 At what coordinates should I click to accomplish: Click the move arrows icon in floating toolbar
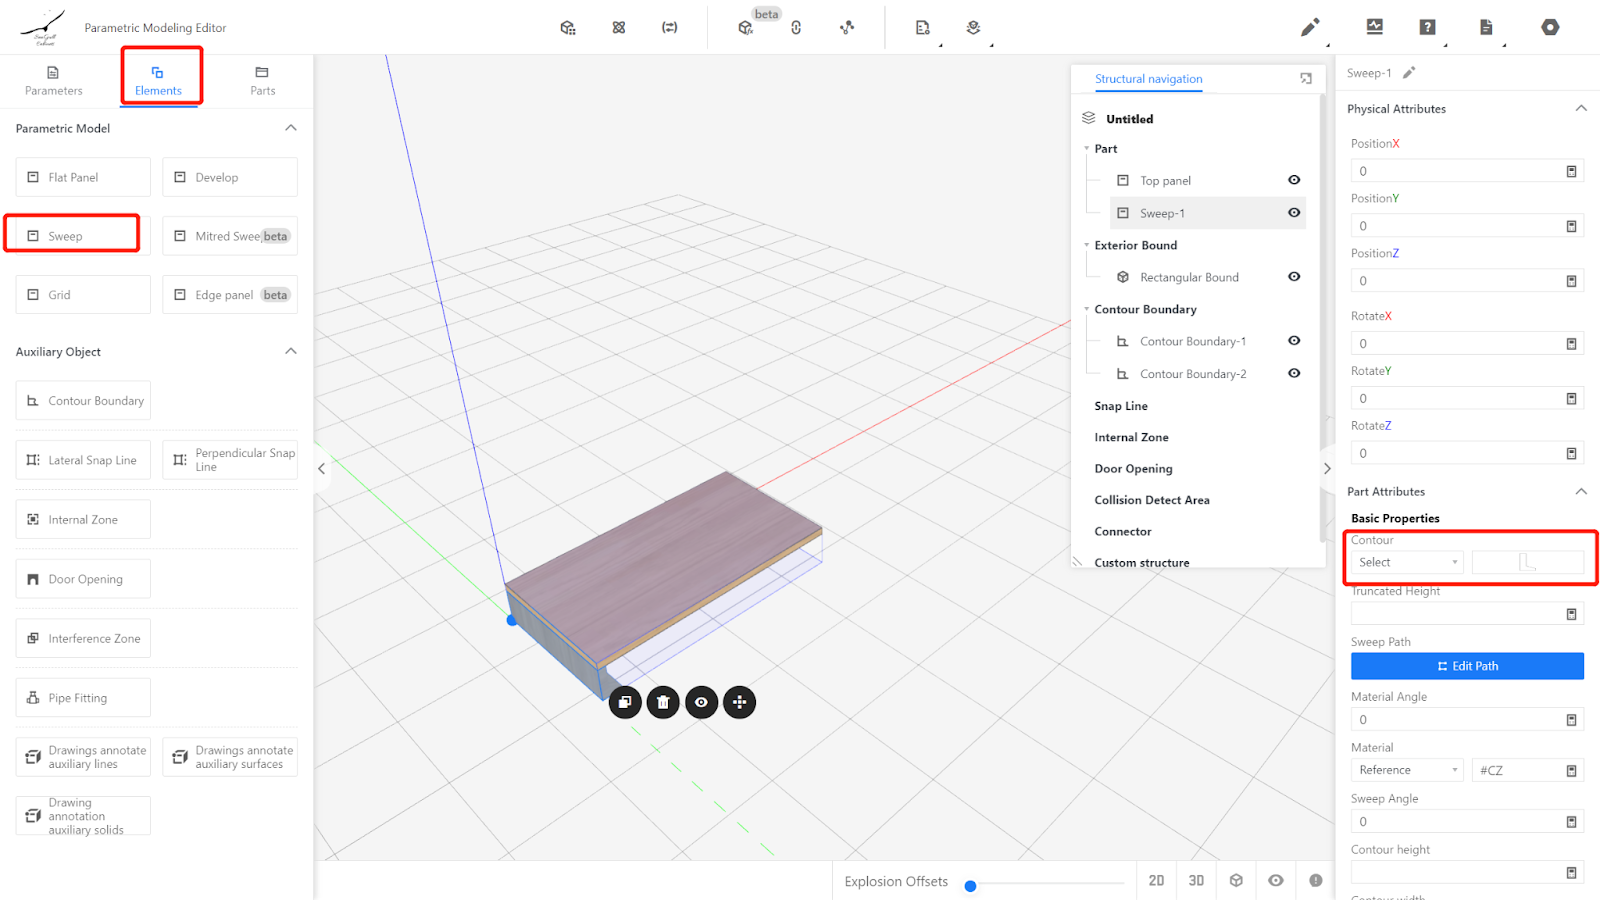point(739,702)
